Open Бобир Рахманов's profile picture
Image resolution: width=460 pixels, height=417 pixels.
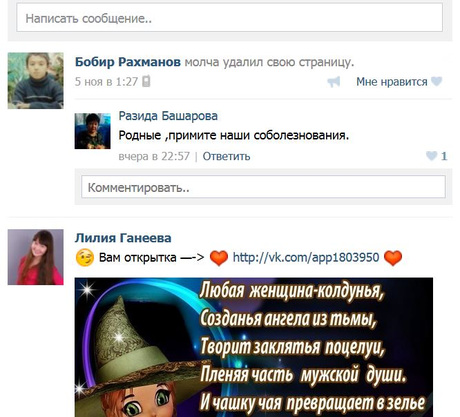point(36,81)
